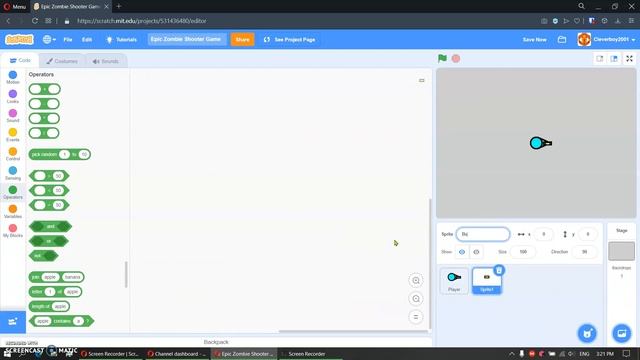Click the project title field

pos(187,39)
